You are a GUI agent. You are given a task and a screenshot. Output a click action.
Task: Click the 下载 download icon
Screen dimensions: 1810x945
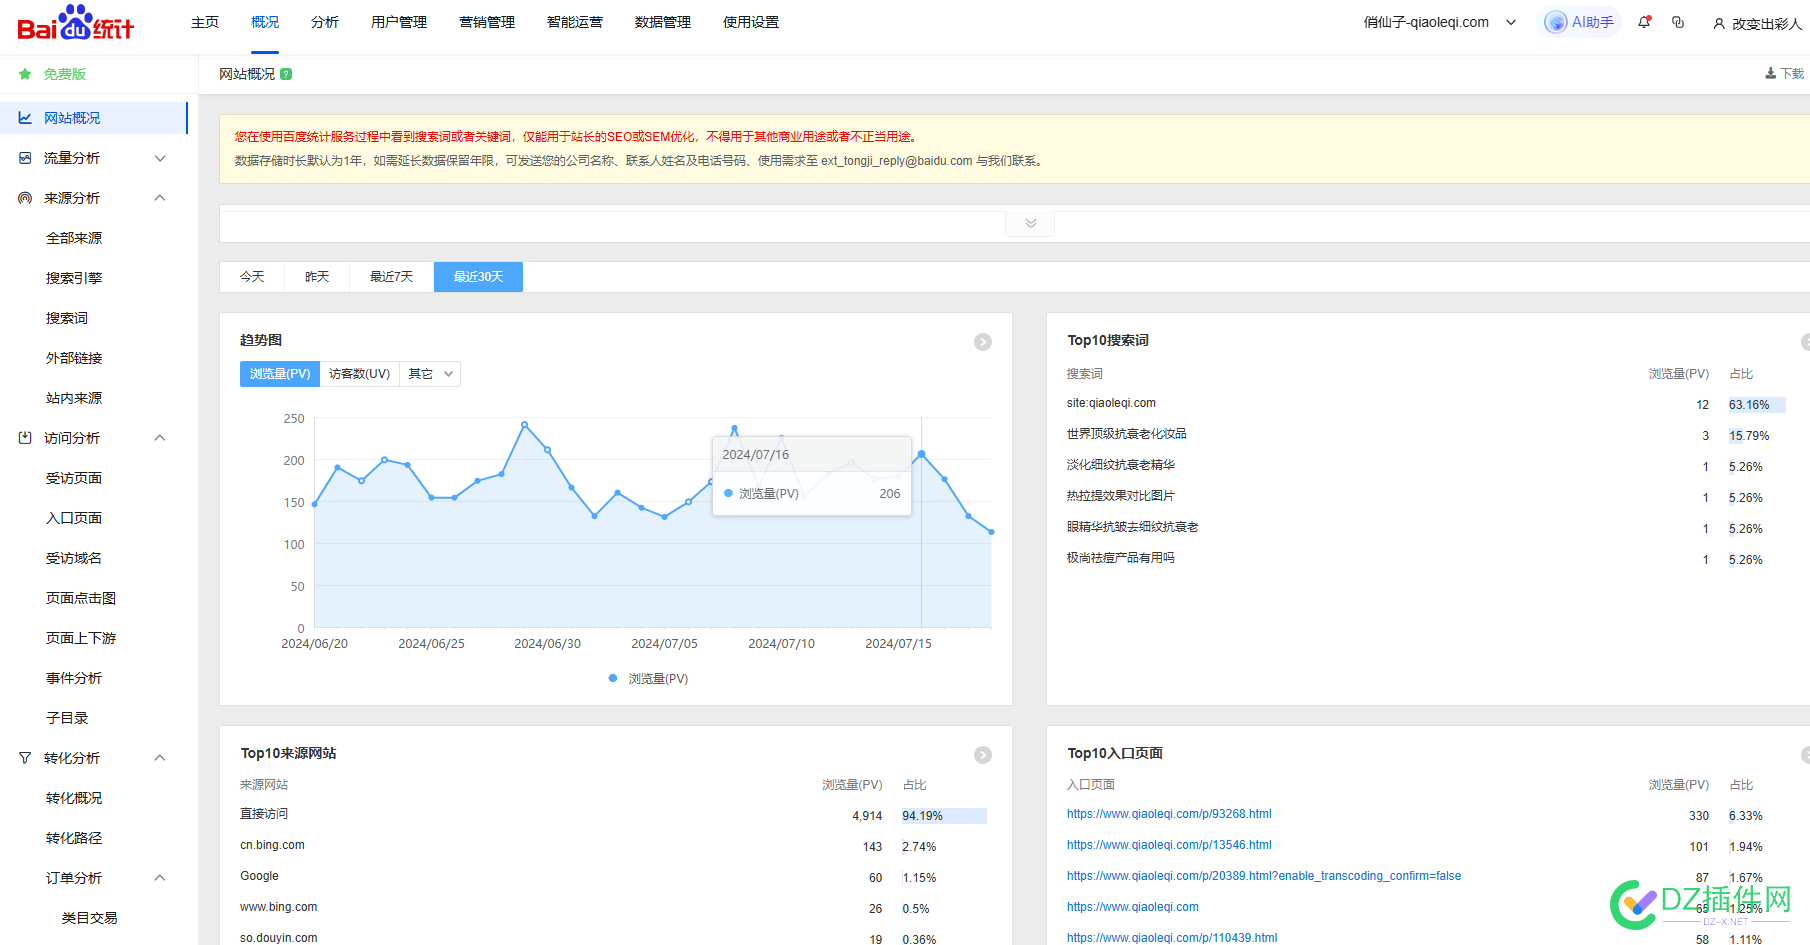[1784, 74]
